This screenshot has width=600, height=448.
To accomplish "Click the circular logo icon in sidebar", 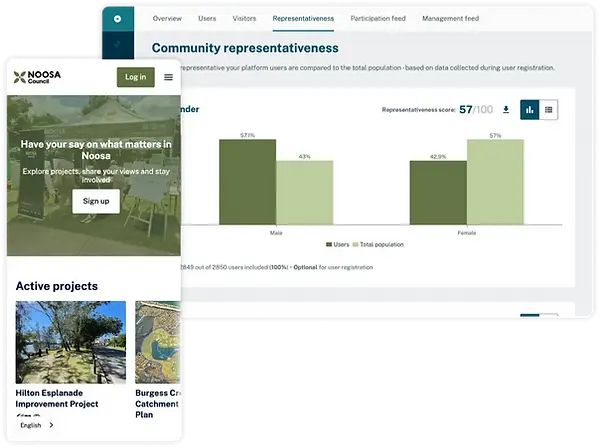I will click(117, 19).
